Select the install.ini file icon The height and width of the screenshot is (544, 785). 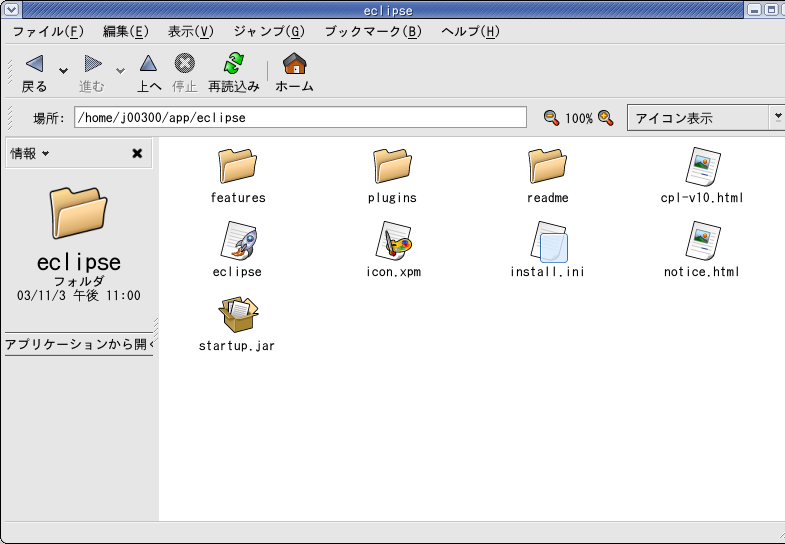[549, 242]
